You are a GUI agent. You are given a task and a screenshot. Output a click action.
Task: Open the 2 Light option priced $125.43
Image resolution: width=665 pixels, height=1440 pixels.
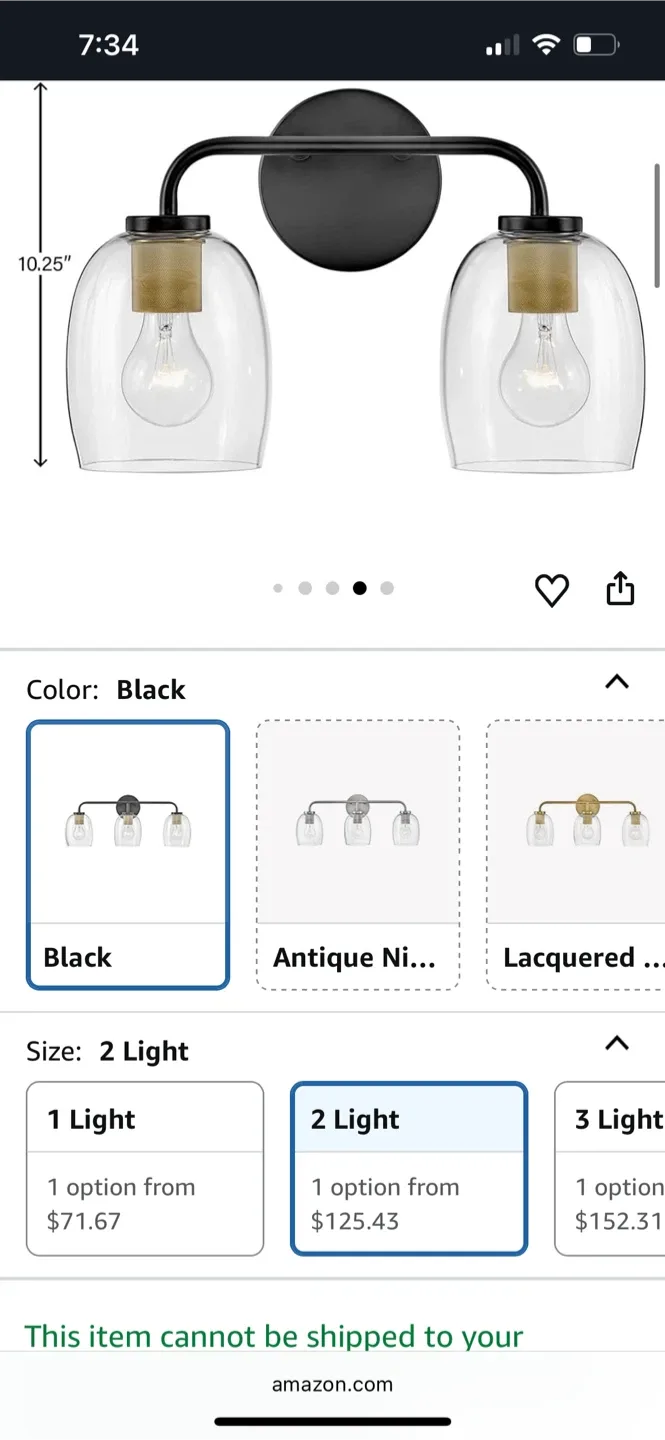pos(408,1170)
